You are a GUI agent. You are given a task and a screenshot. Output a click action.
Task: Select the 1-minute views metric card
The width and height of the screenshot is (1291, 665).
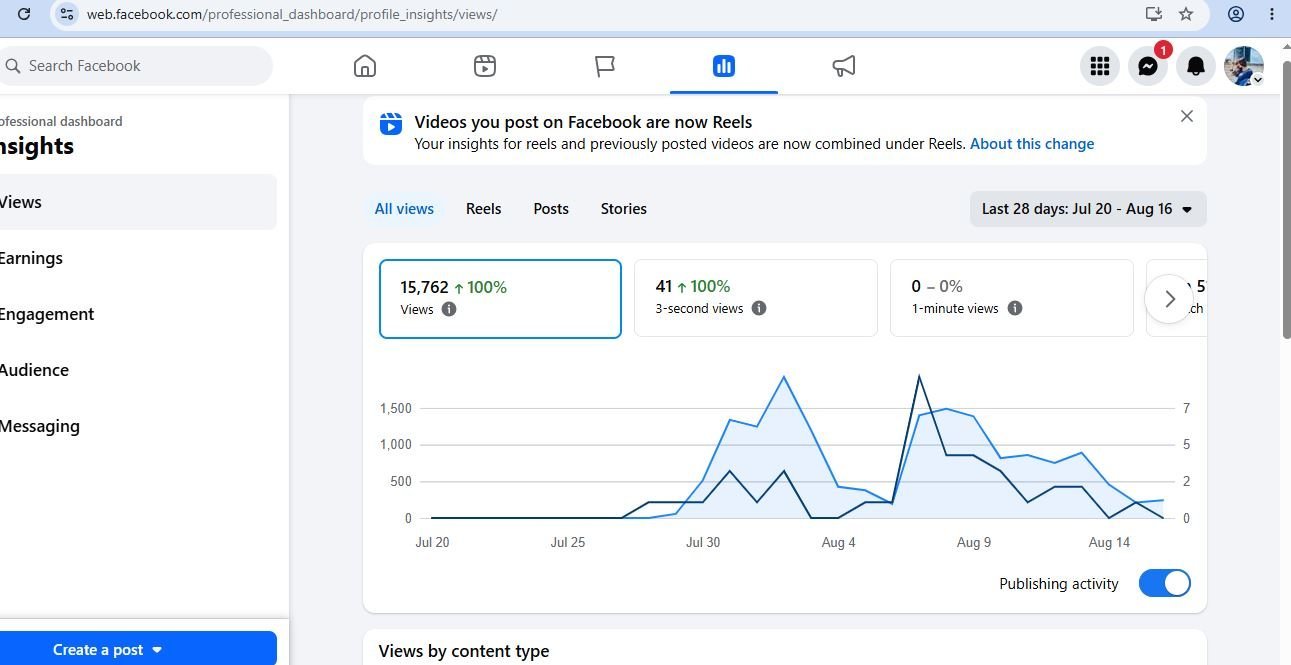pyautogui.click(x=1012, y=298)
